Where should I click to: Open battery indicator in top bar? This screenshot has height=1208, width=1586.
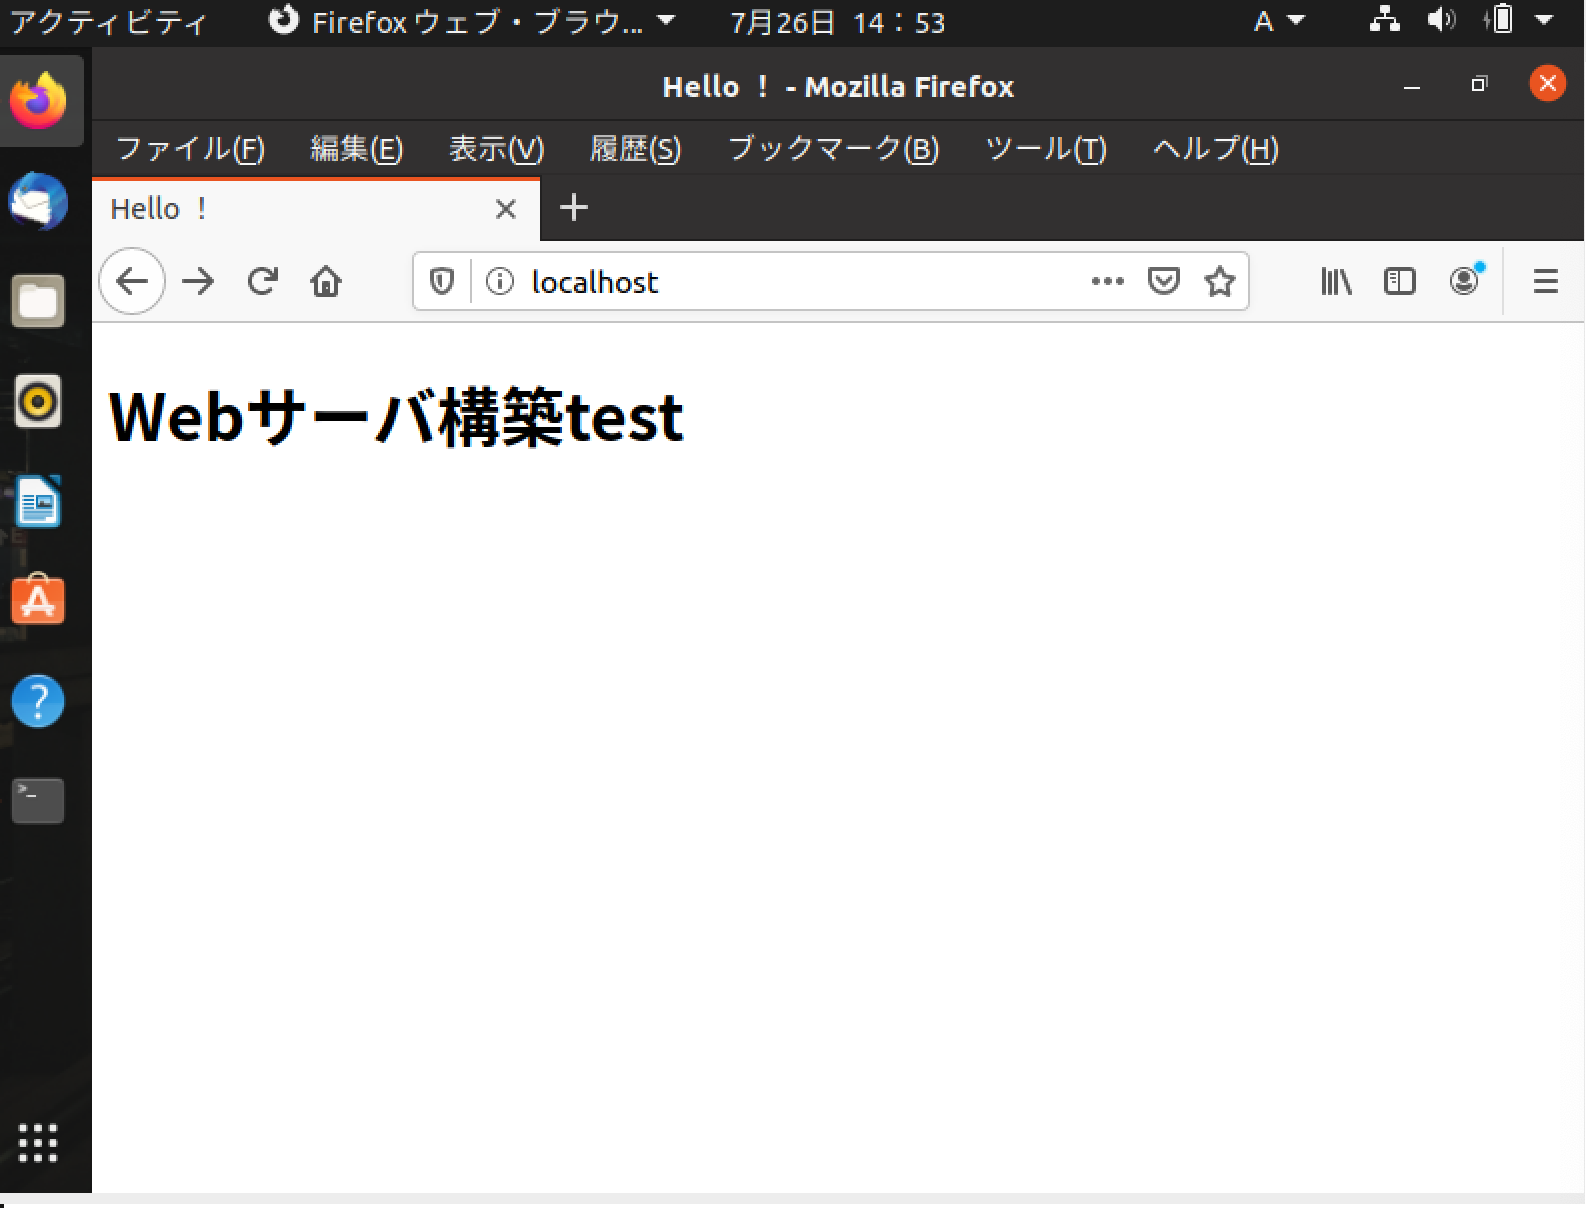tap(1499, 20)
